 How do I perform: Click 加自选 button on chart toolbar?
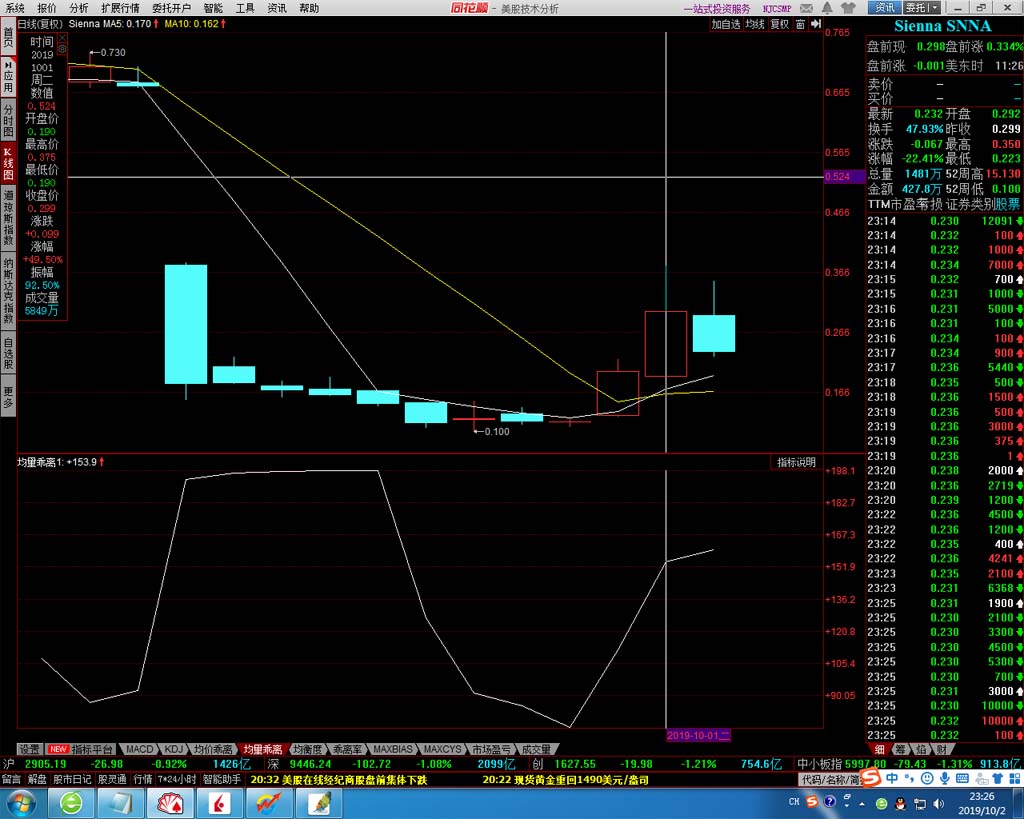click(726, 24)
